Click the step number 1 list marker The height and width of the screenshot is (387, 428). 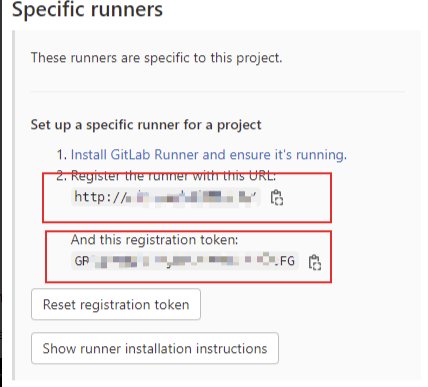[x=62, y=155]
